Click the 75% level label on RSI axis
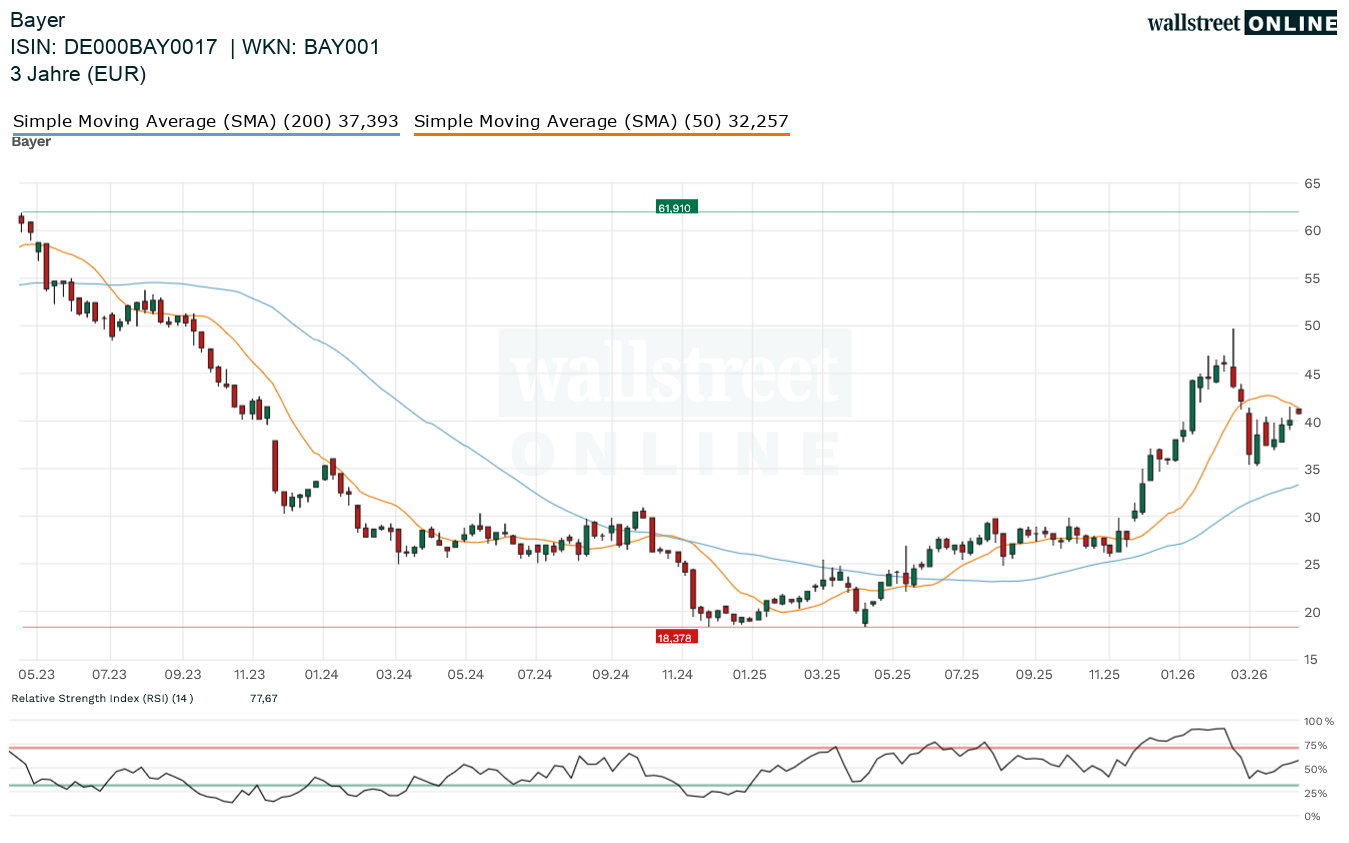This screenshot has width=1349, height=843. [1315, 746]
